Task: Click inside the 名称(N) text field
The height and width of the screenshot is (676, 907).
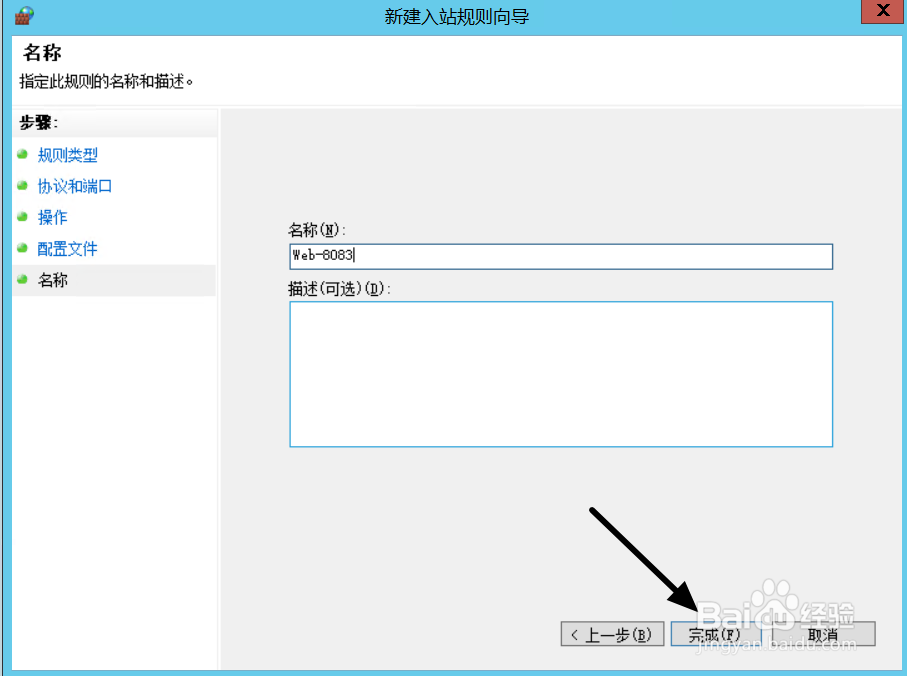Action: [x=560, y=256]
